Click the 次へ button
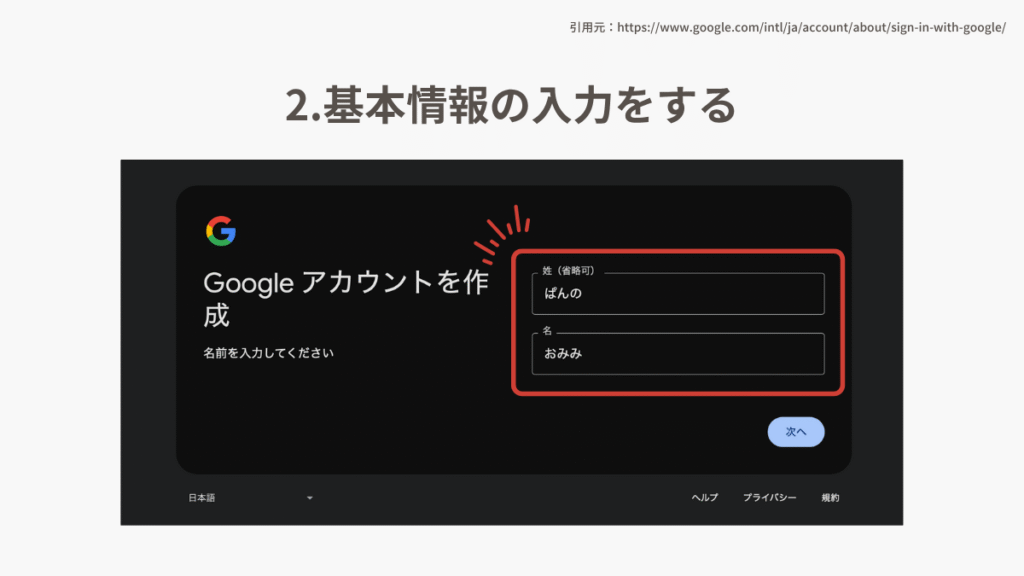This screenshot has height=576, width=1024. tap(795, 432)
